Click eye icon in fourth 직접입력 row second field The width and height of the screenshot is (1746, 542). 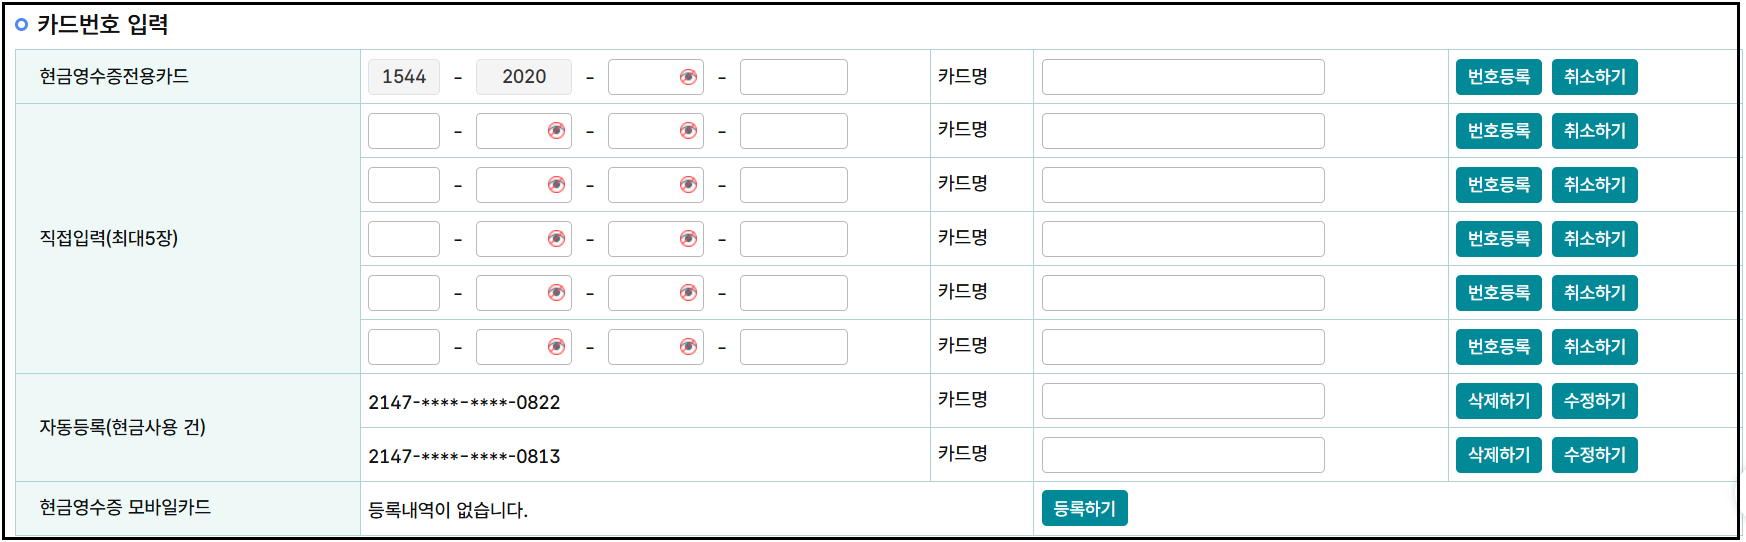click(556, 293)
